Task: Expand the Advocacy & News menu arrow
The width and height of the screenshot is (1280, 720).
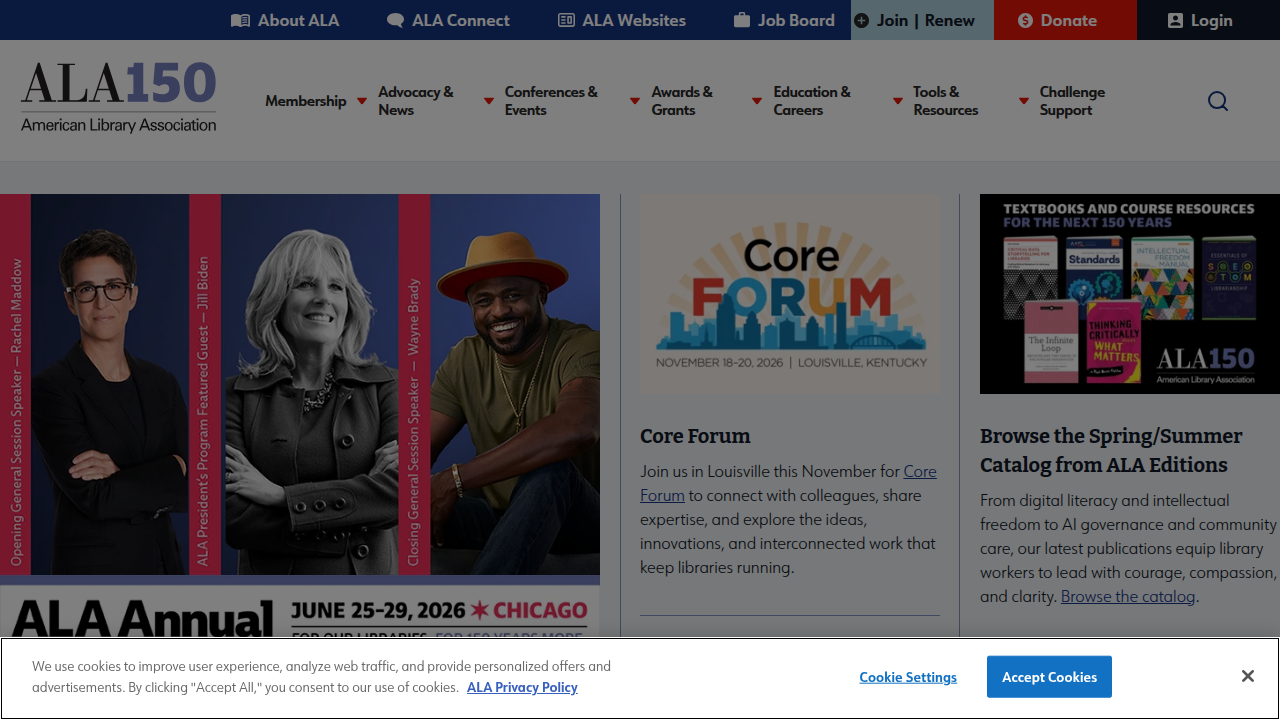Action: point(489,101)
